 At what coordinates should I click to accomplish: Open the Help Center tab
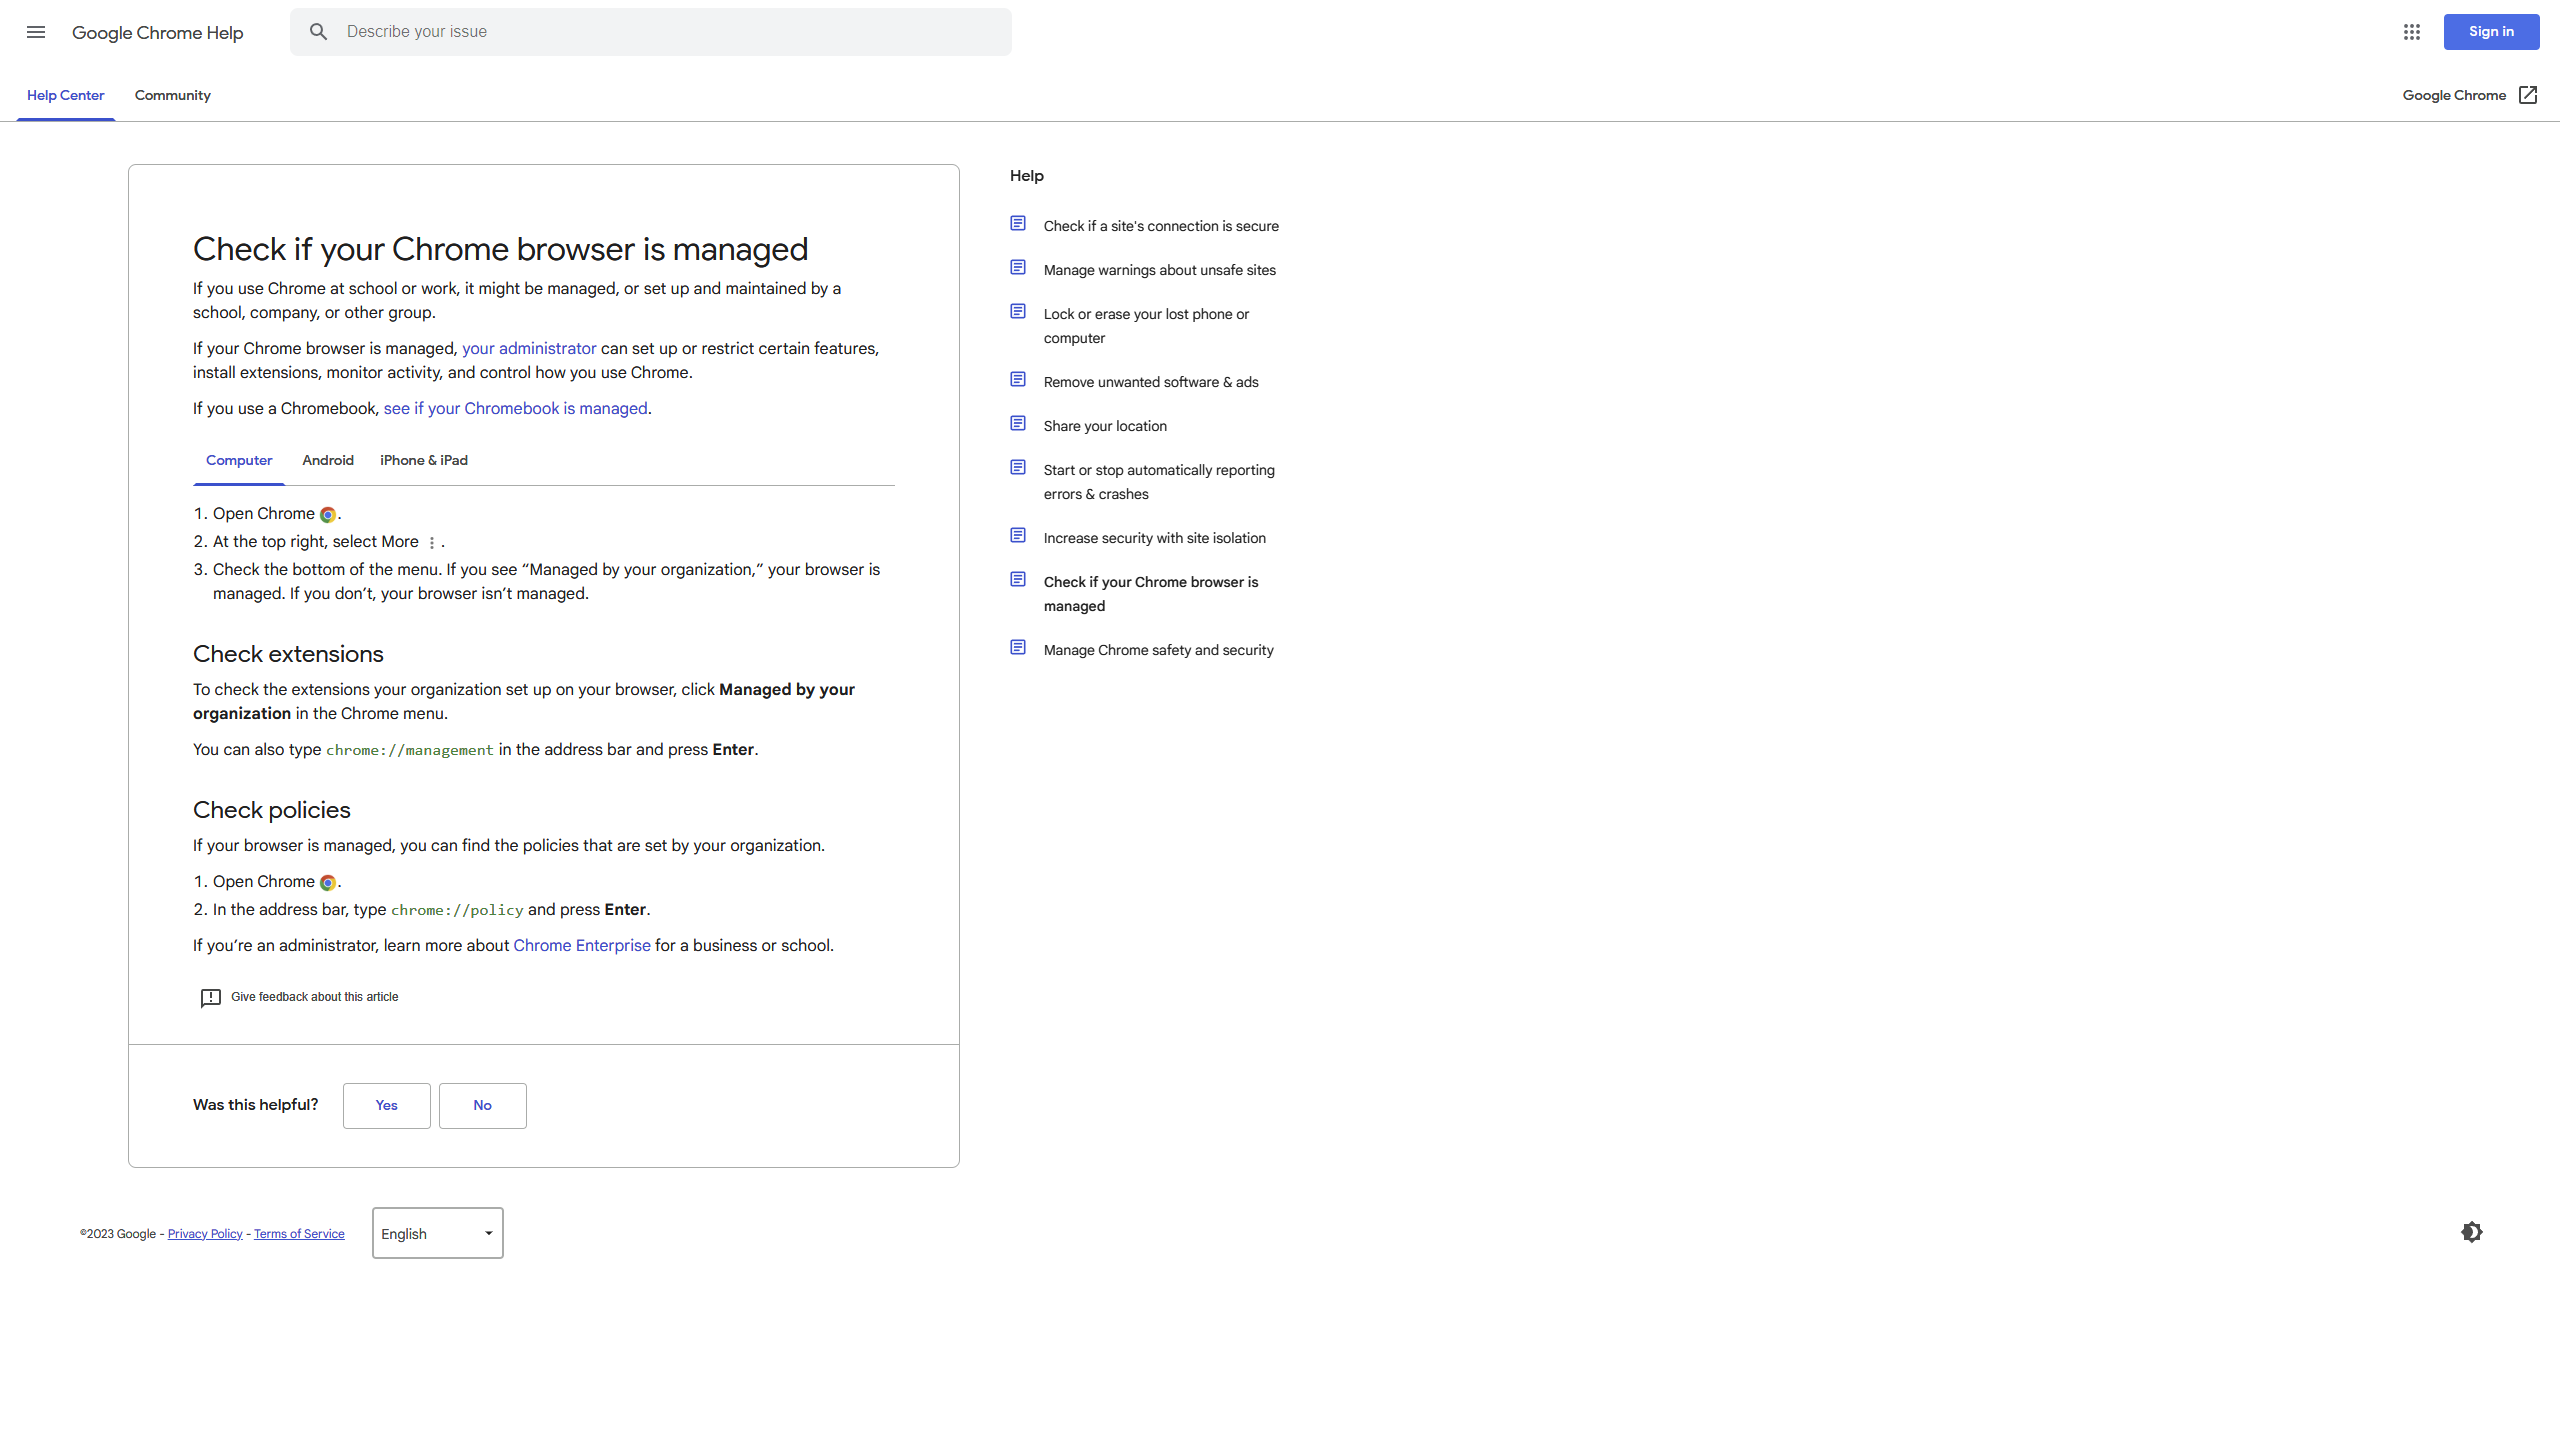(x=66, y=96)
